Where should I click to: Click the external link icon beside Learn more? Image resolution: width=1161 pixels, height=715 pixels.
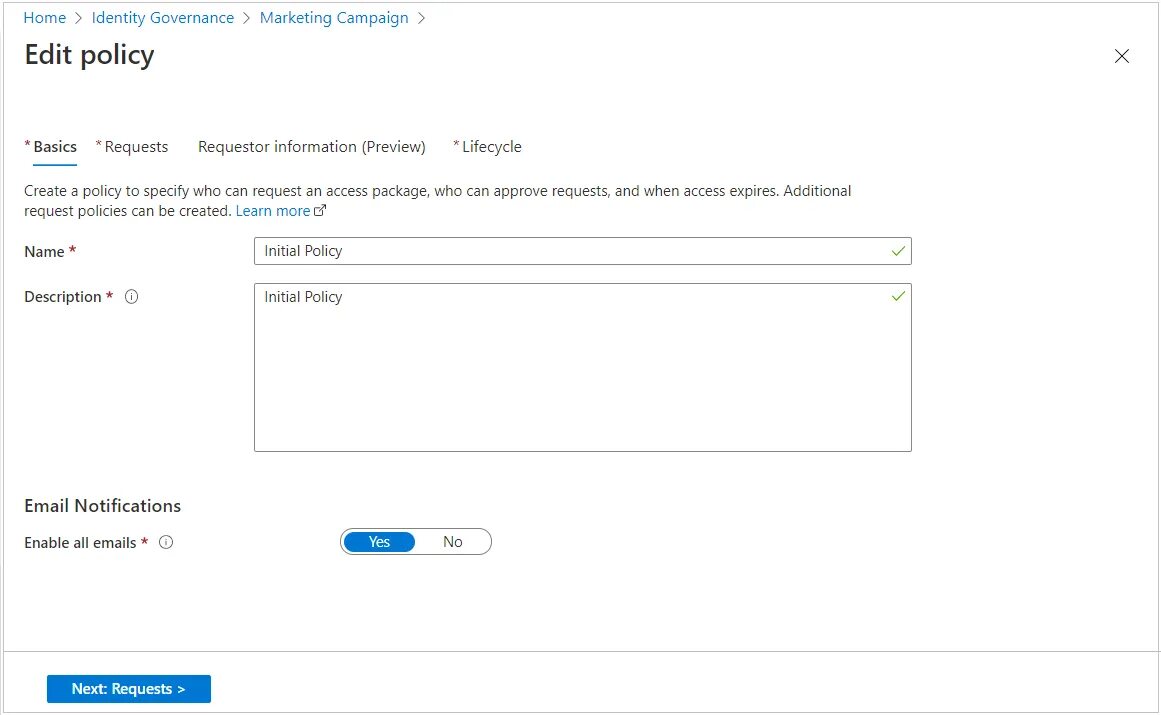[x=321, y=211]
